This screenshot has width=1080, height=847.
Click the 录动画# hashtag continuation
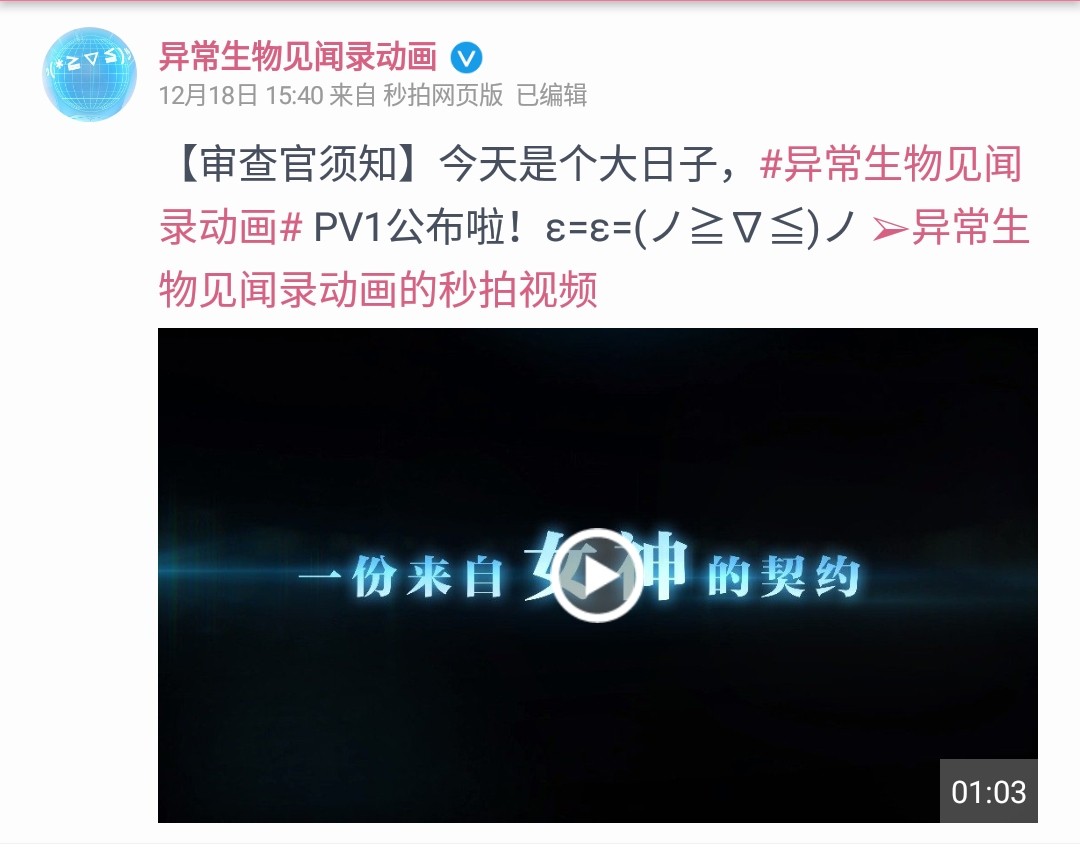231,227
